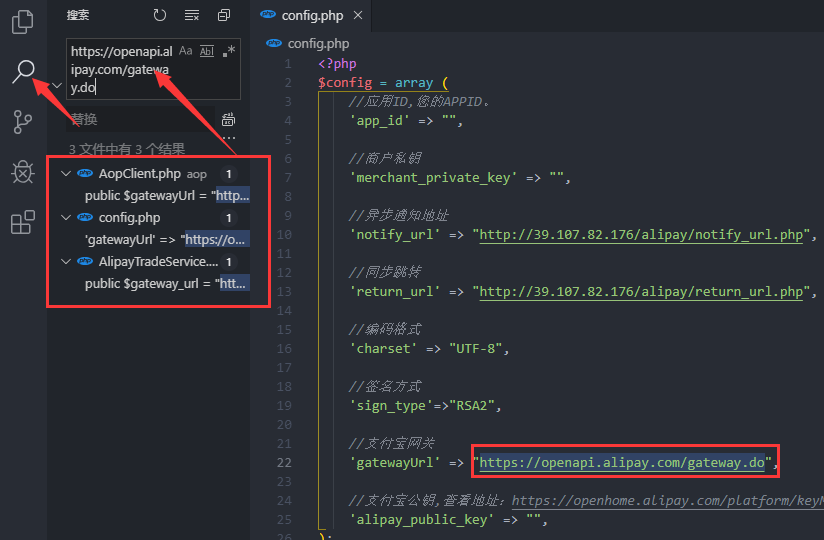Select AlipayTradeService file in results

[158, 262]
